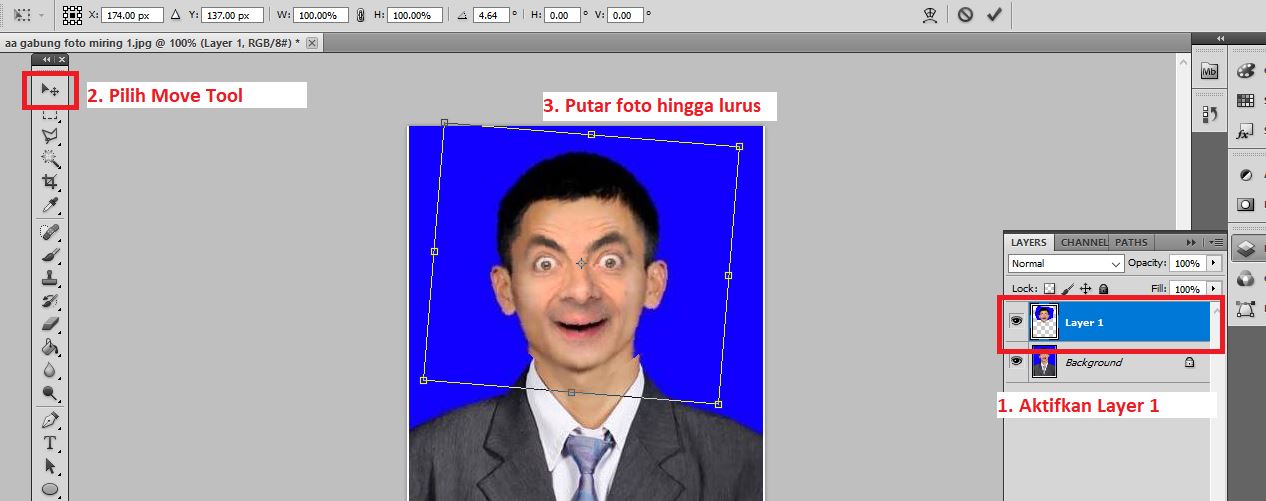Open the Swatches panel grid icon
This screenshot has width=1266, height=501.
point(1246,101)
